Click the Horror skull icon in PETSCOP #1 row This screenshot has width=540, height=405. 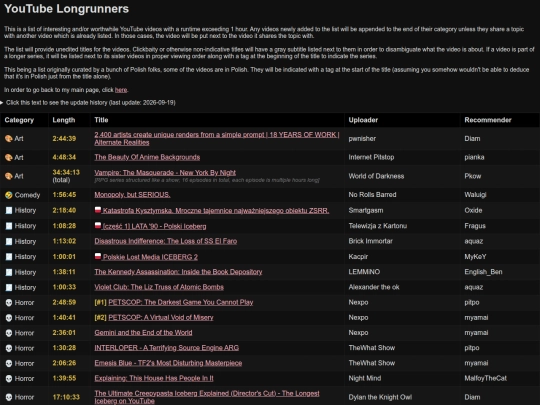click(x=9, y=303)
